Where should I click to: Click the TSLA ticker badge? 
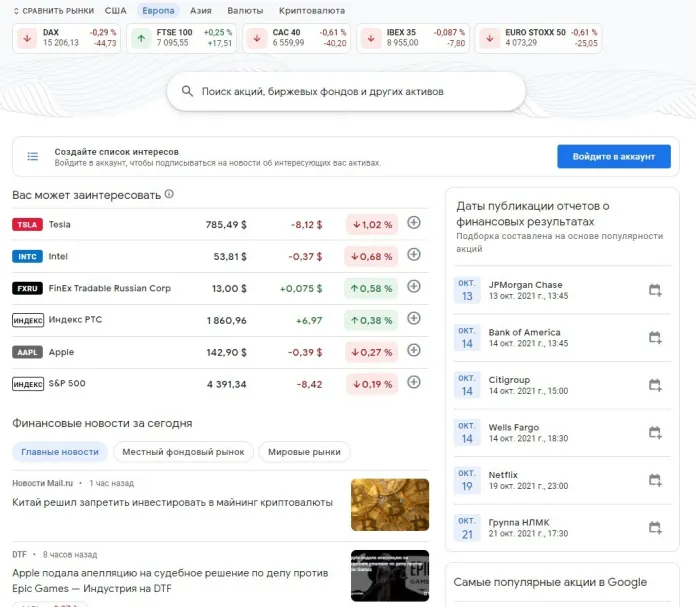tap(28, 225)
